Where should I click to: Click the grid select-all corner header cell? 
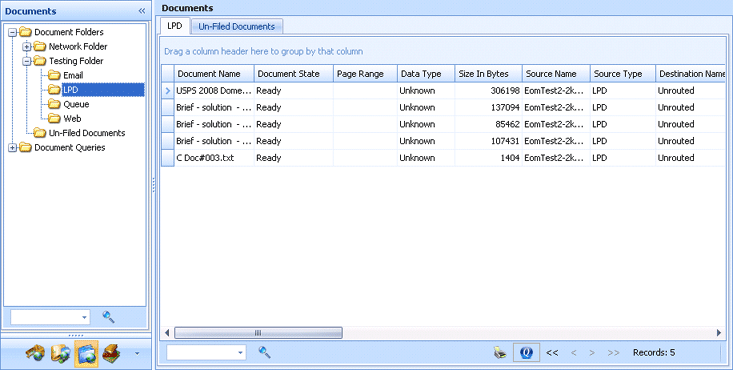tap(168, 74)
